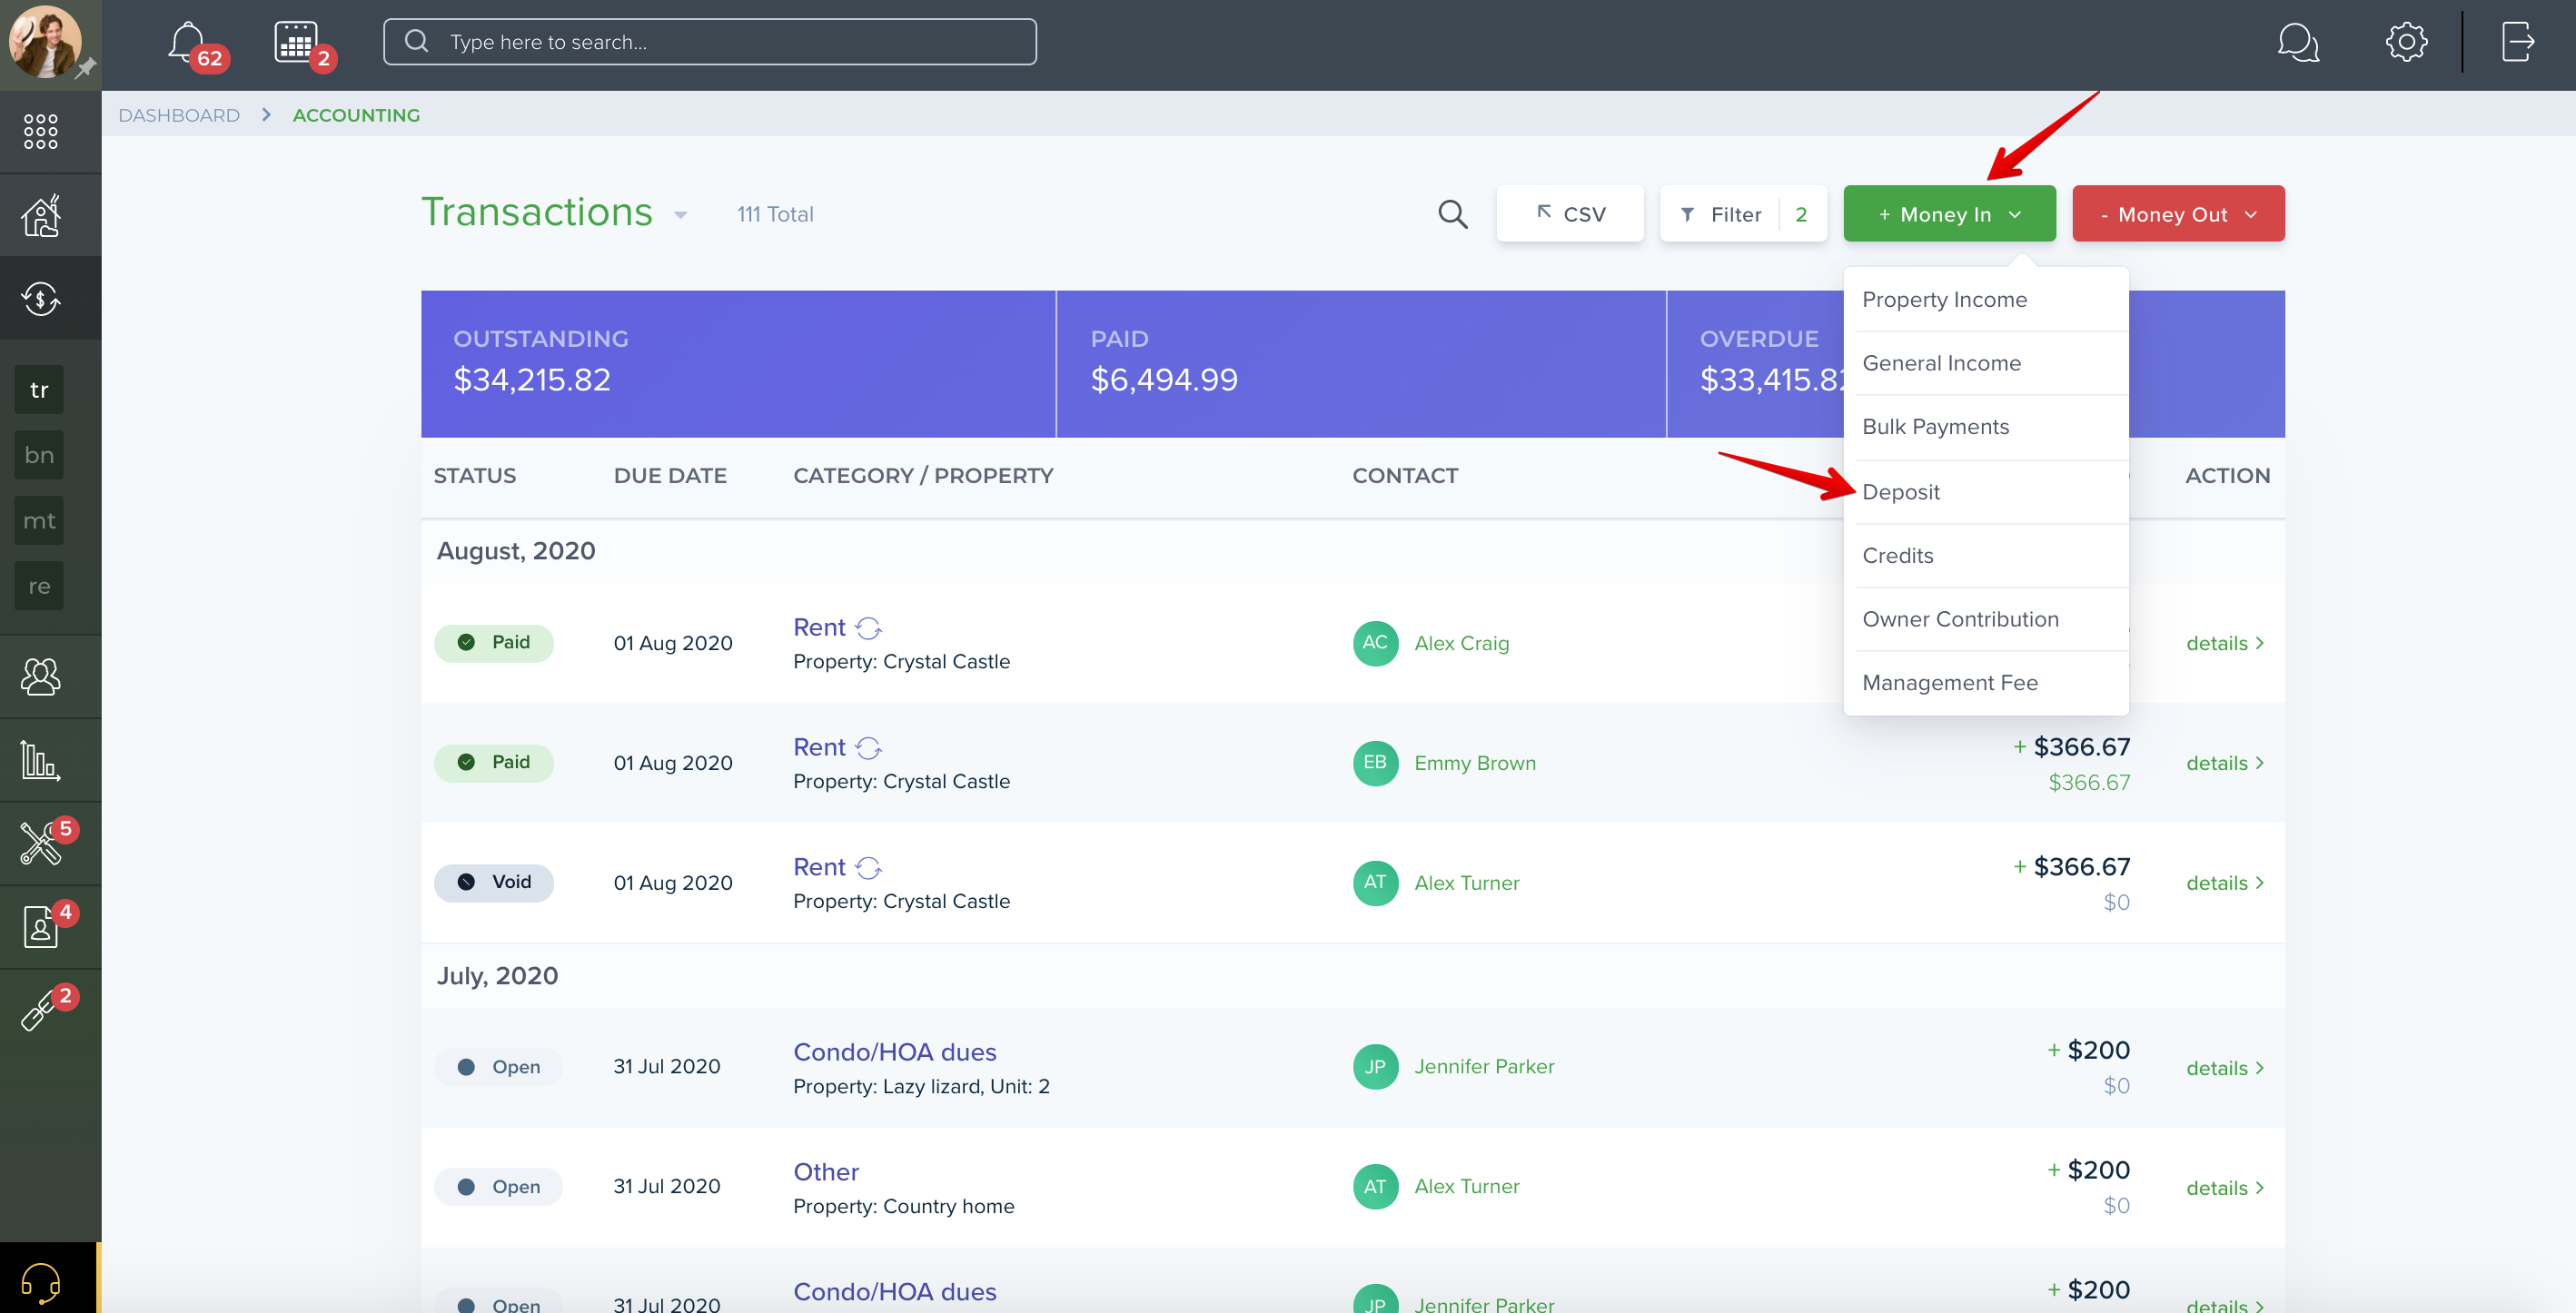Open the Filter button with 2 filters

[x=1742, y=214]
